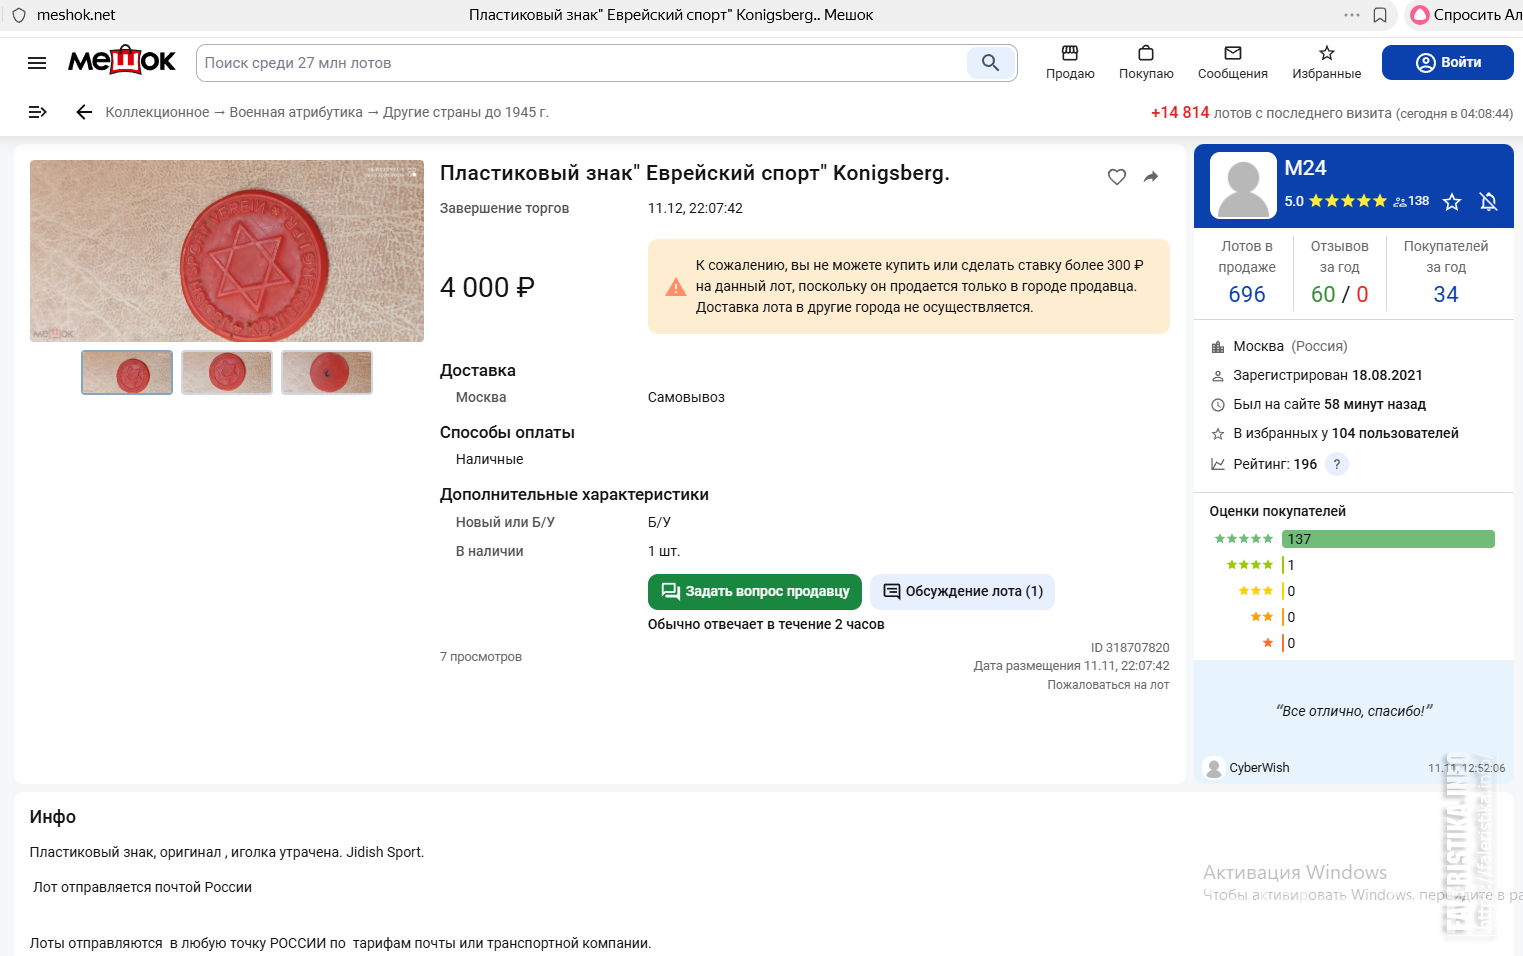Screen dimensions: 1523x956
Task: Open the Покупаю section
Action: point(1146,62)
